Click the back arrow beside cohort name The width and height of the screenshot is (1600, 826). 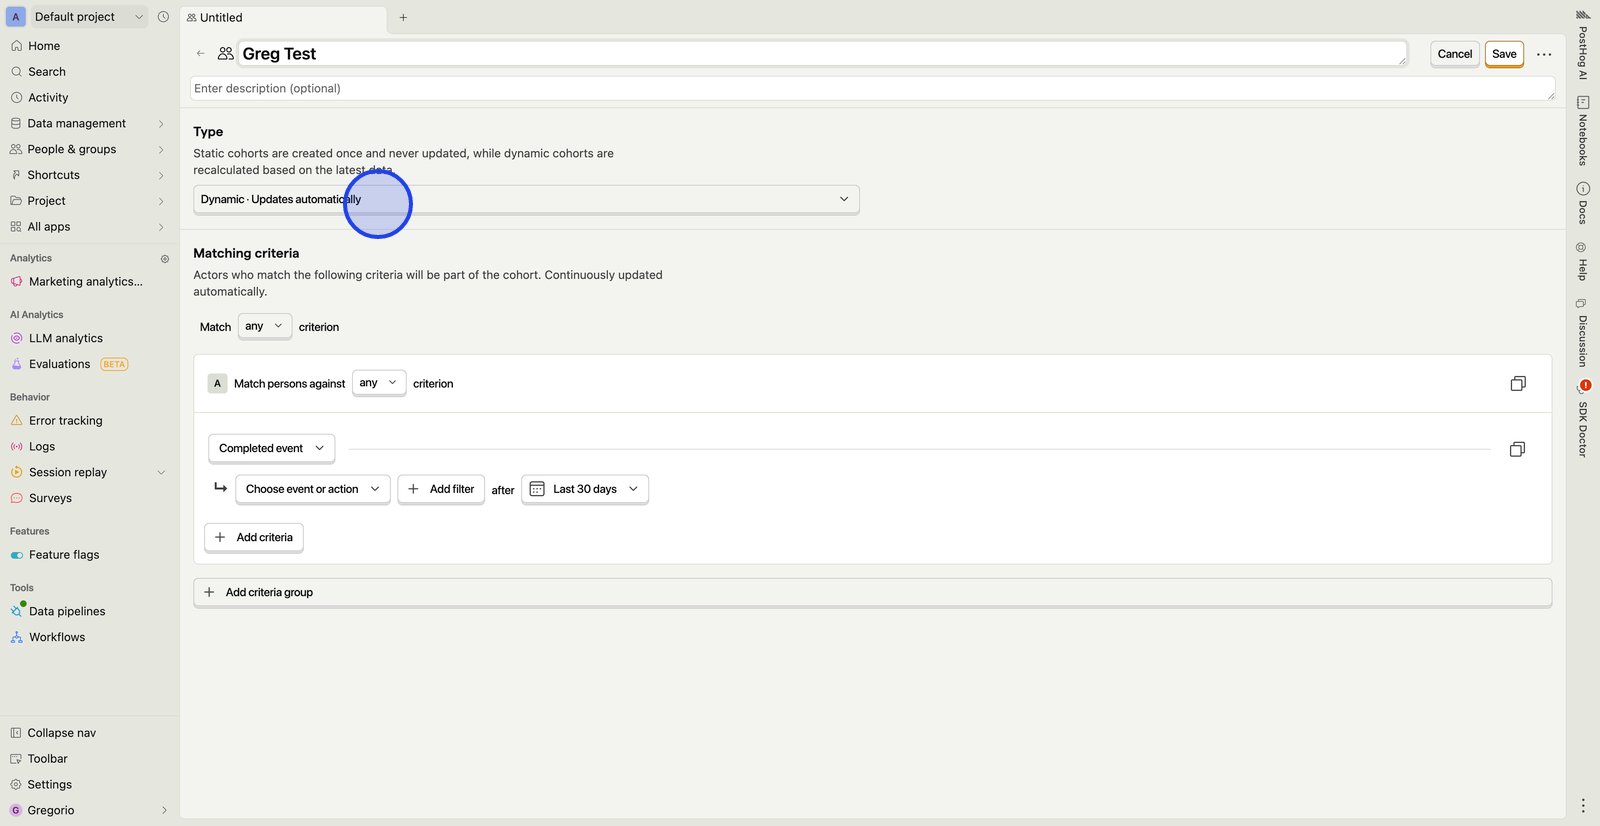point(201,54)
